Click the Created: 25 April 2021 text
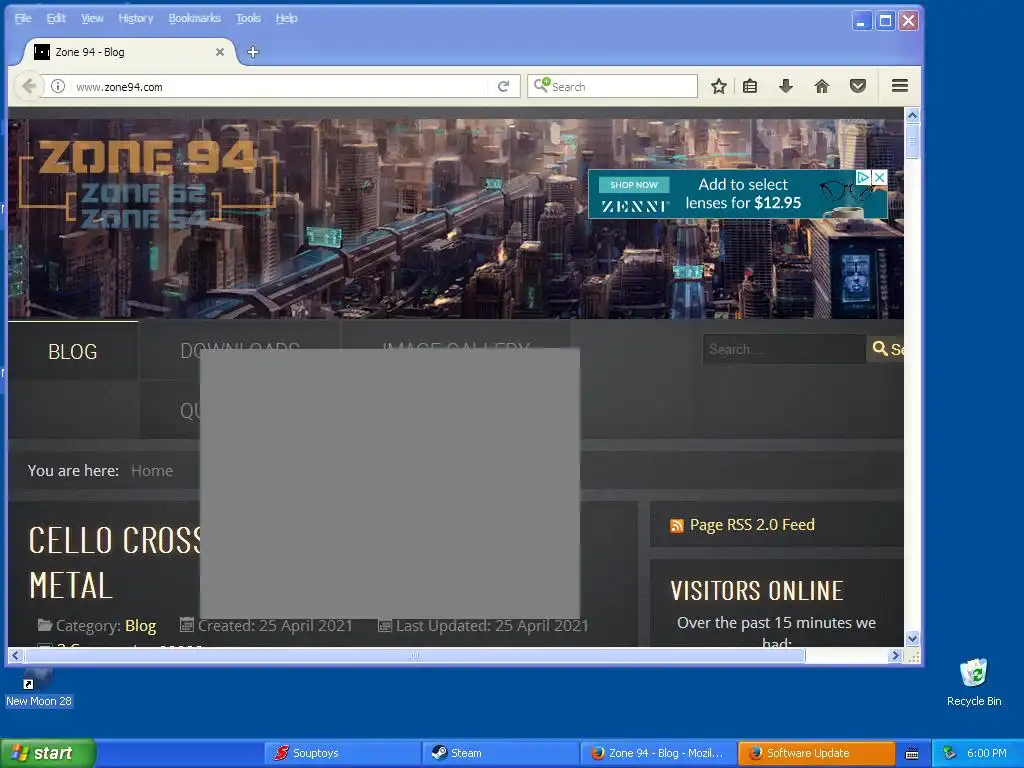This screenshot has width=1024, height=768. coord(275,626)
